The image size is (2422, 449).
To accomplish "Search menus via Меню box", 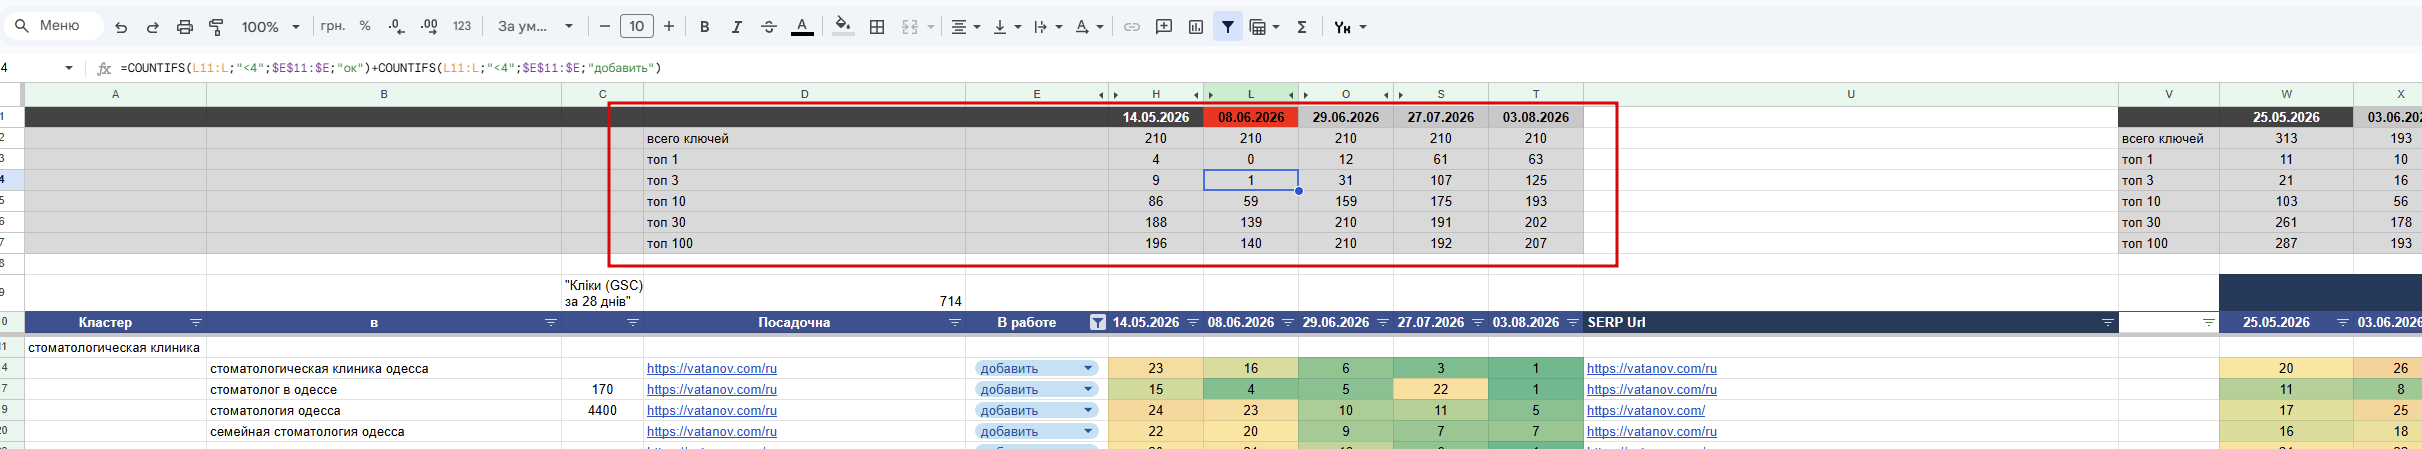I will point(53,25).
